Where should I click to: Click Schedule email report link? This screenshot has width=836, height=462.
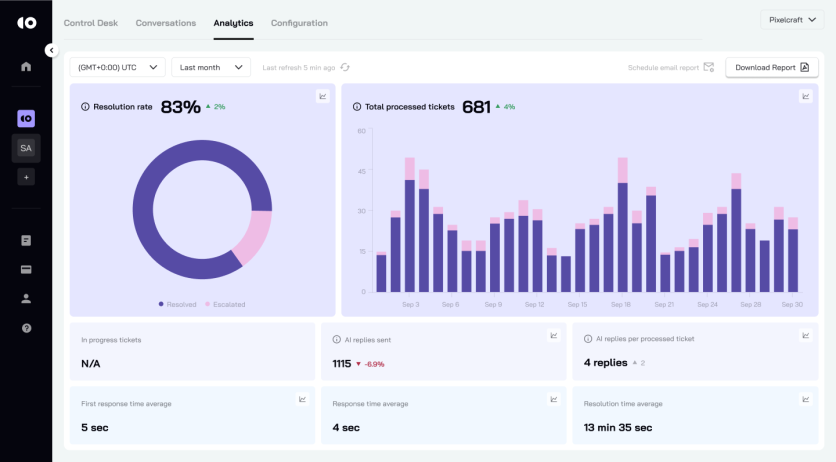pyautogui.click(x=670, y=67)
